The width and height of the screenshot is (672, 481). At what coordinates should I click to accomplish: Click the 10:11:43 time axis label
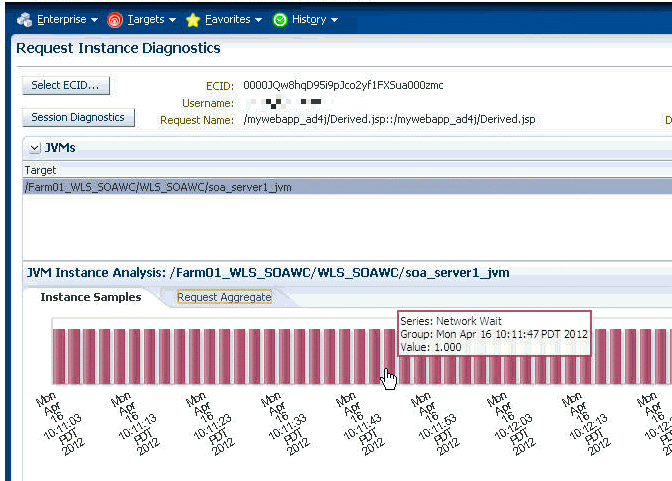click(360, 424)
